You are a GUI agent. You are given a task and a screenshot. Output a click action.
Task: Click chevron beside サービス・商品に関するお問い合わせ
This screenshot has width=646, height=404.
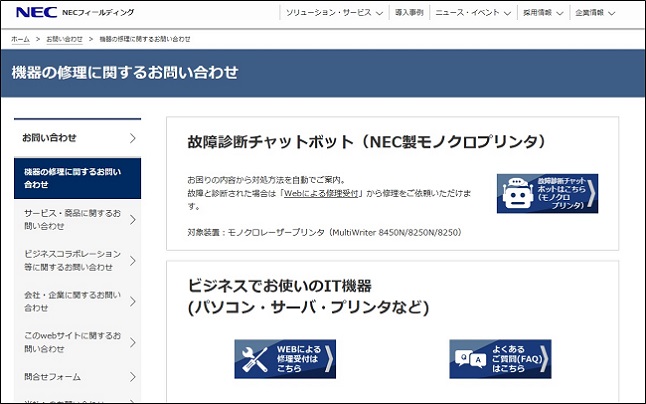tap(132, 220)
